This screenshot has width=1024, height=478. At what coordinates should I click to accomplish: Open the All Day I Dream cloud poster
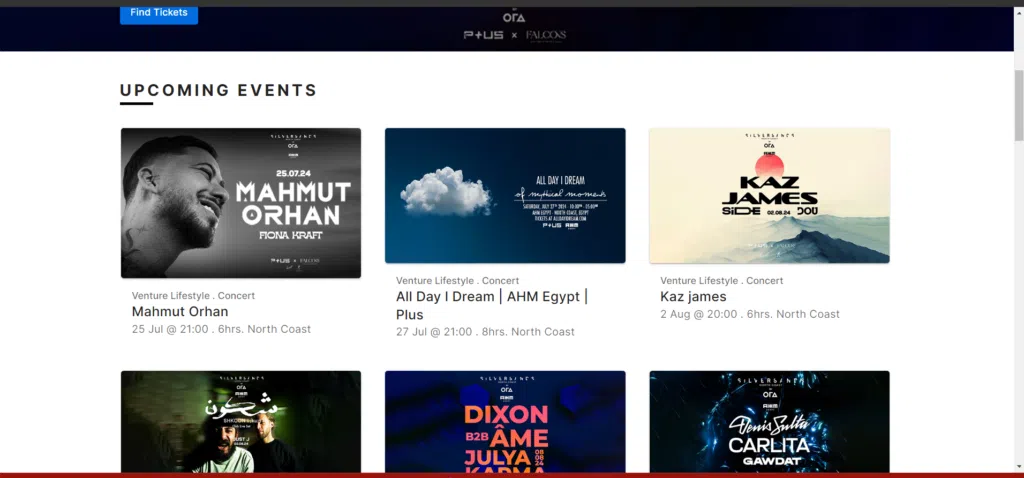coord(505,196)
